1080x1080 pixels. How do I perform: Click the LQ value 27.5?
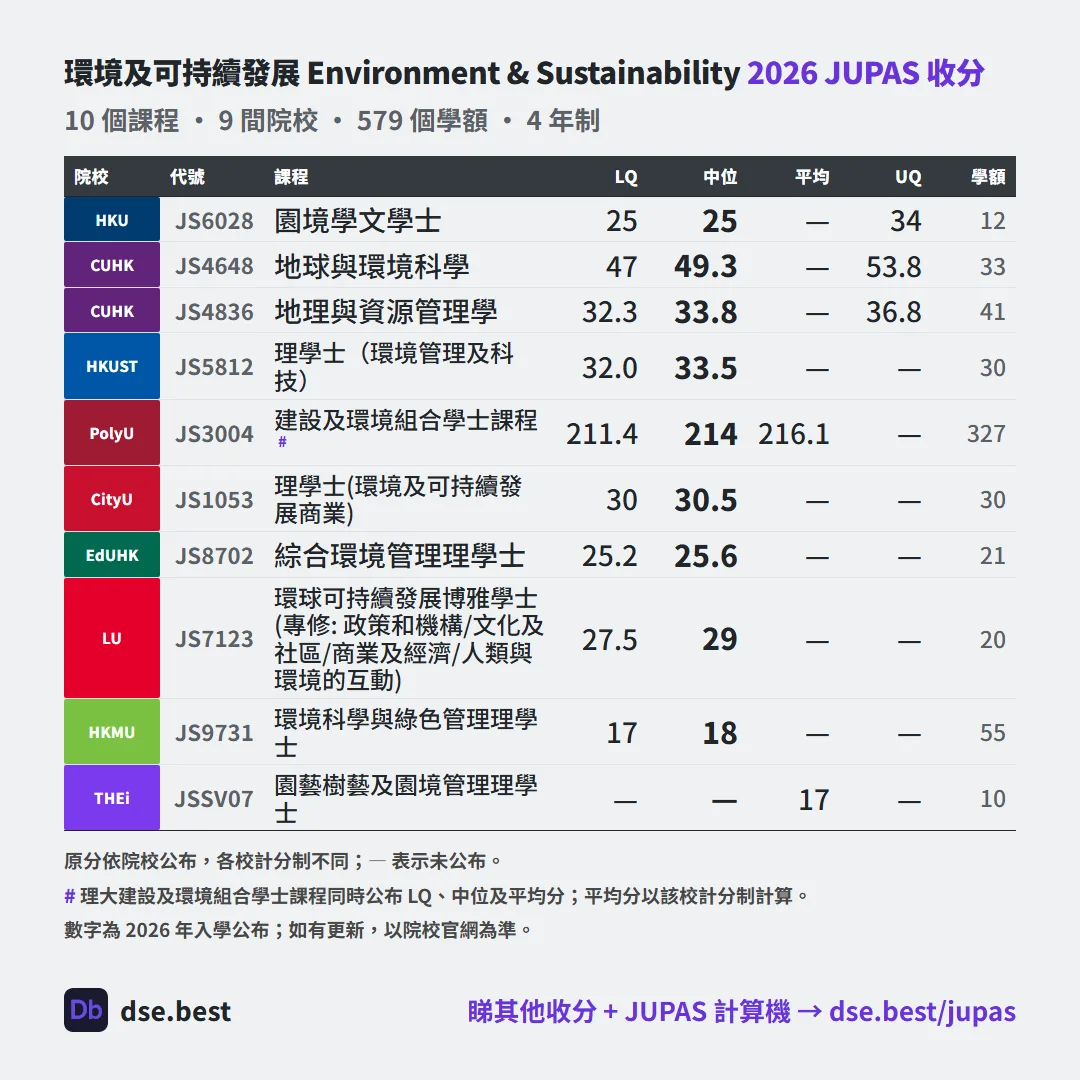pyautogui.click(x=610, y=640)
